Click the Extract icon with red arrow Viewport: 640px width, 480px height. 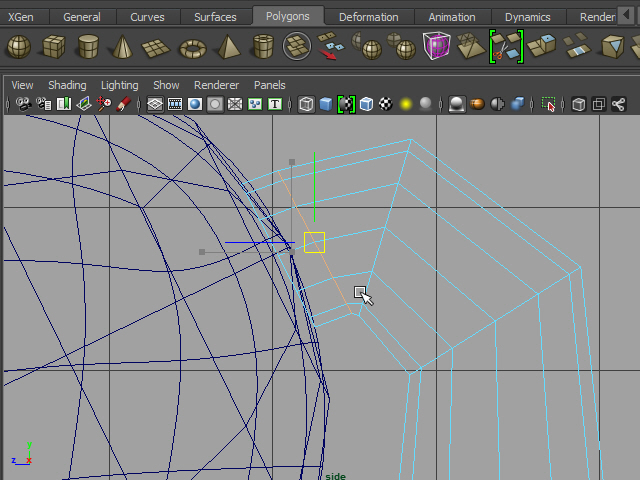[331, 46]
